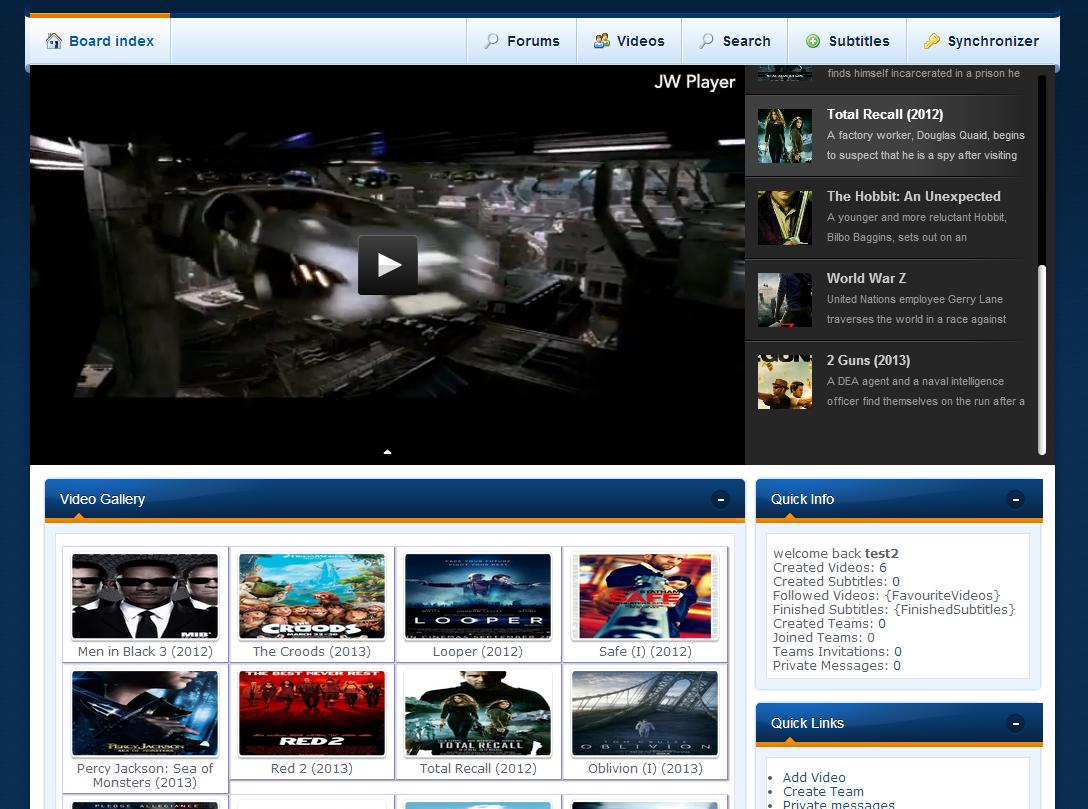Click the green Subtitles plus icon

point(813,41)
